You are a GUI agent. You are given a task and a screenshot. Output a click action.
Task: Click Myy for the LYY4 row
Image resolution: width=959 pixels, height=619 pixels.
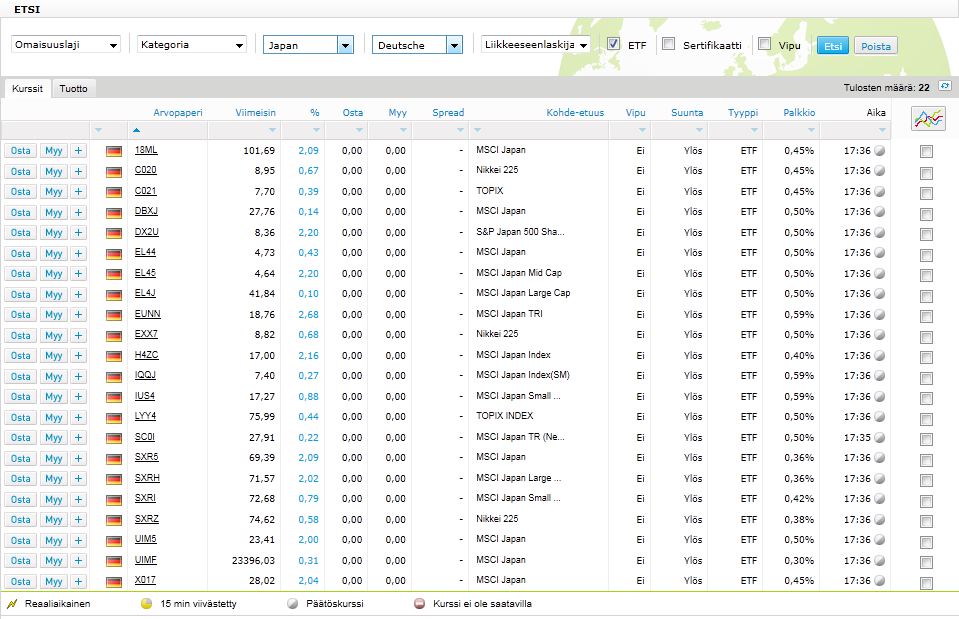coord(53,418)
